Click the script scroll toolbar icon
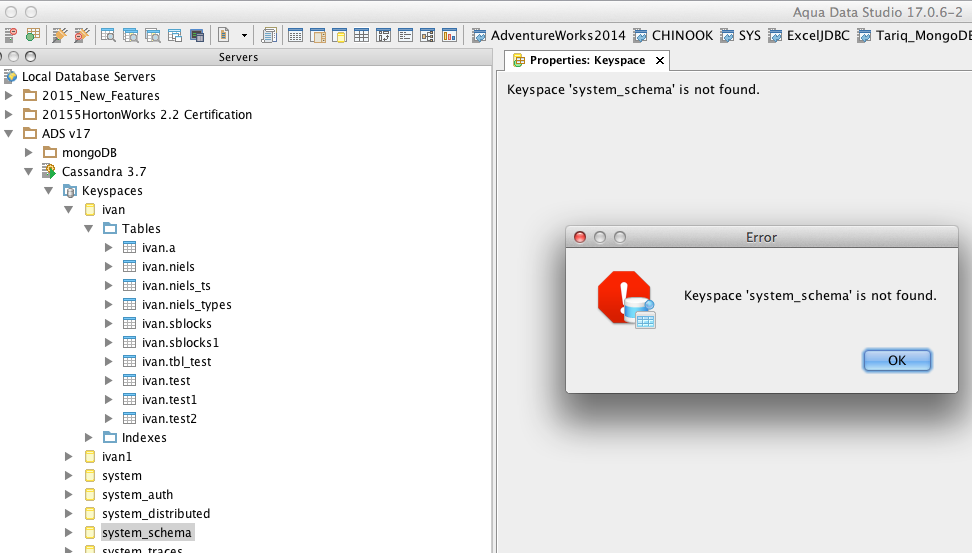The image size is (972, 553). click(269, 35)
